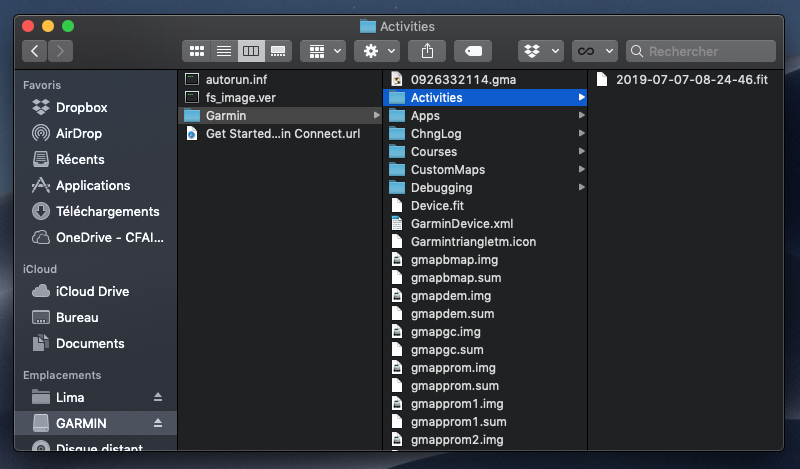Expand the Debugging folder arrow

581,187
